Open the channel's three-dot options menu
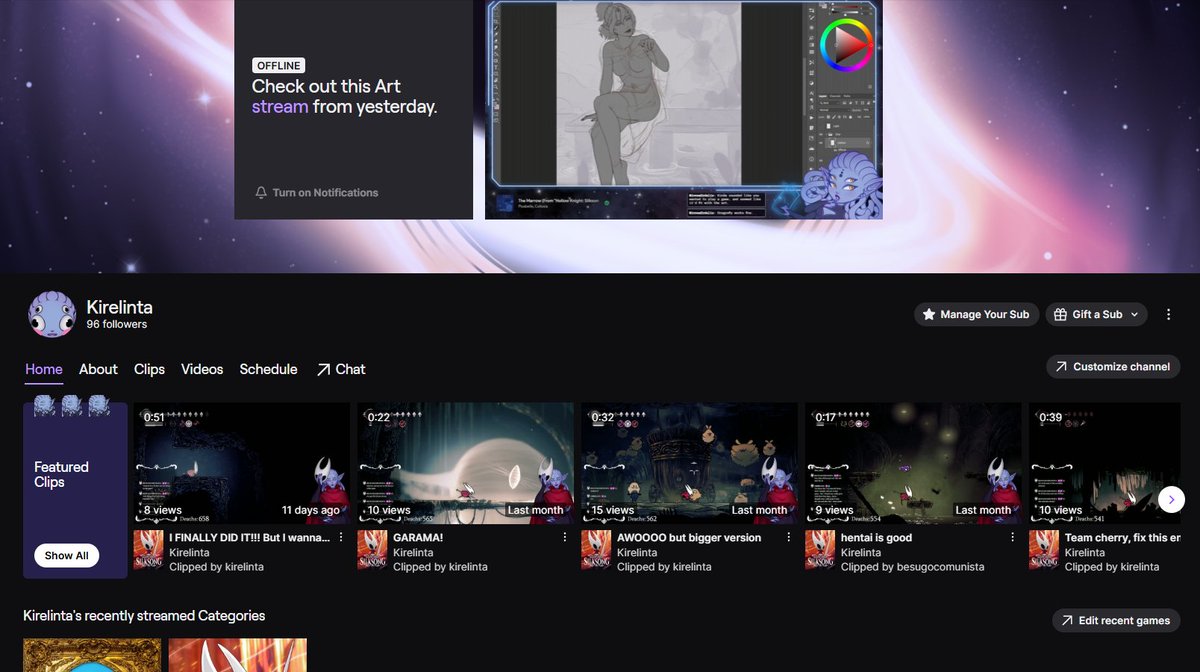1200x672 pixels. click(x=1168, y=314)
